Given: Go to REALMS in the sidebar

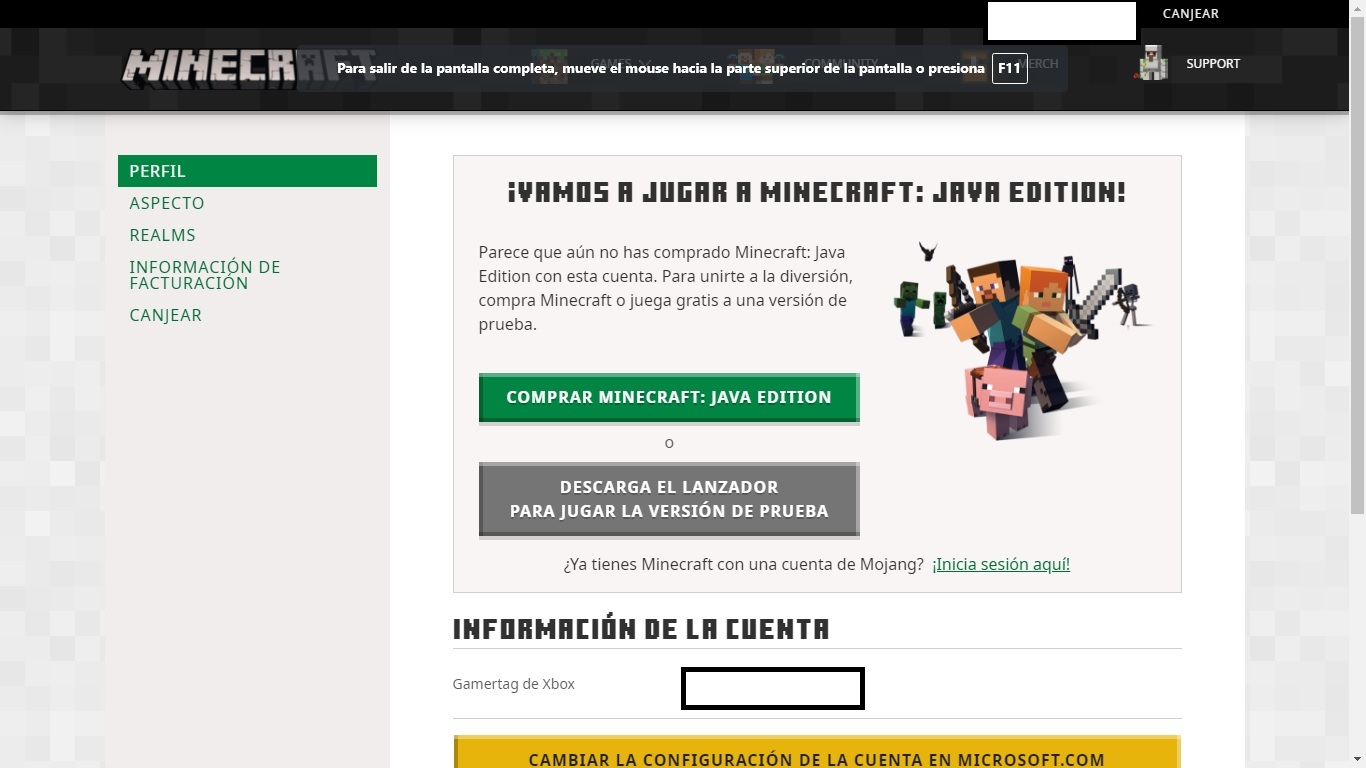Looking at the screenshot, I should pos(162,235).
